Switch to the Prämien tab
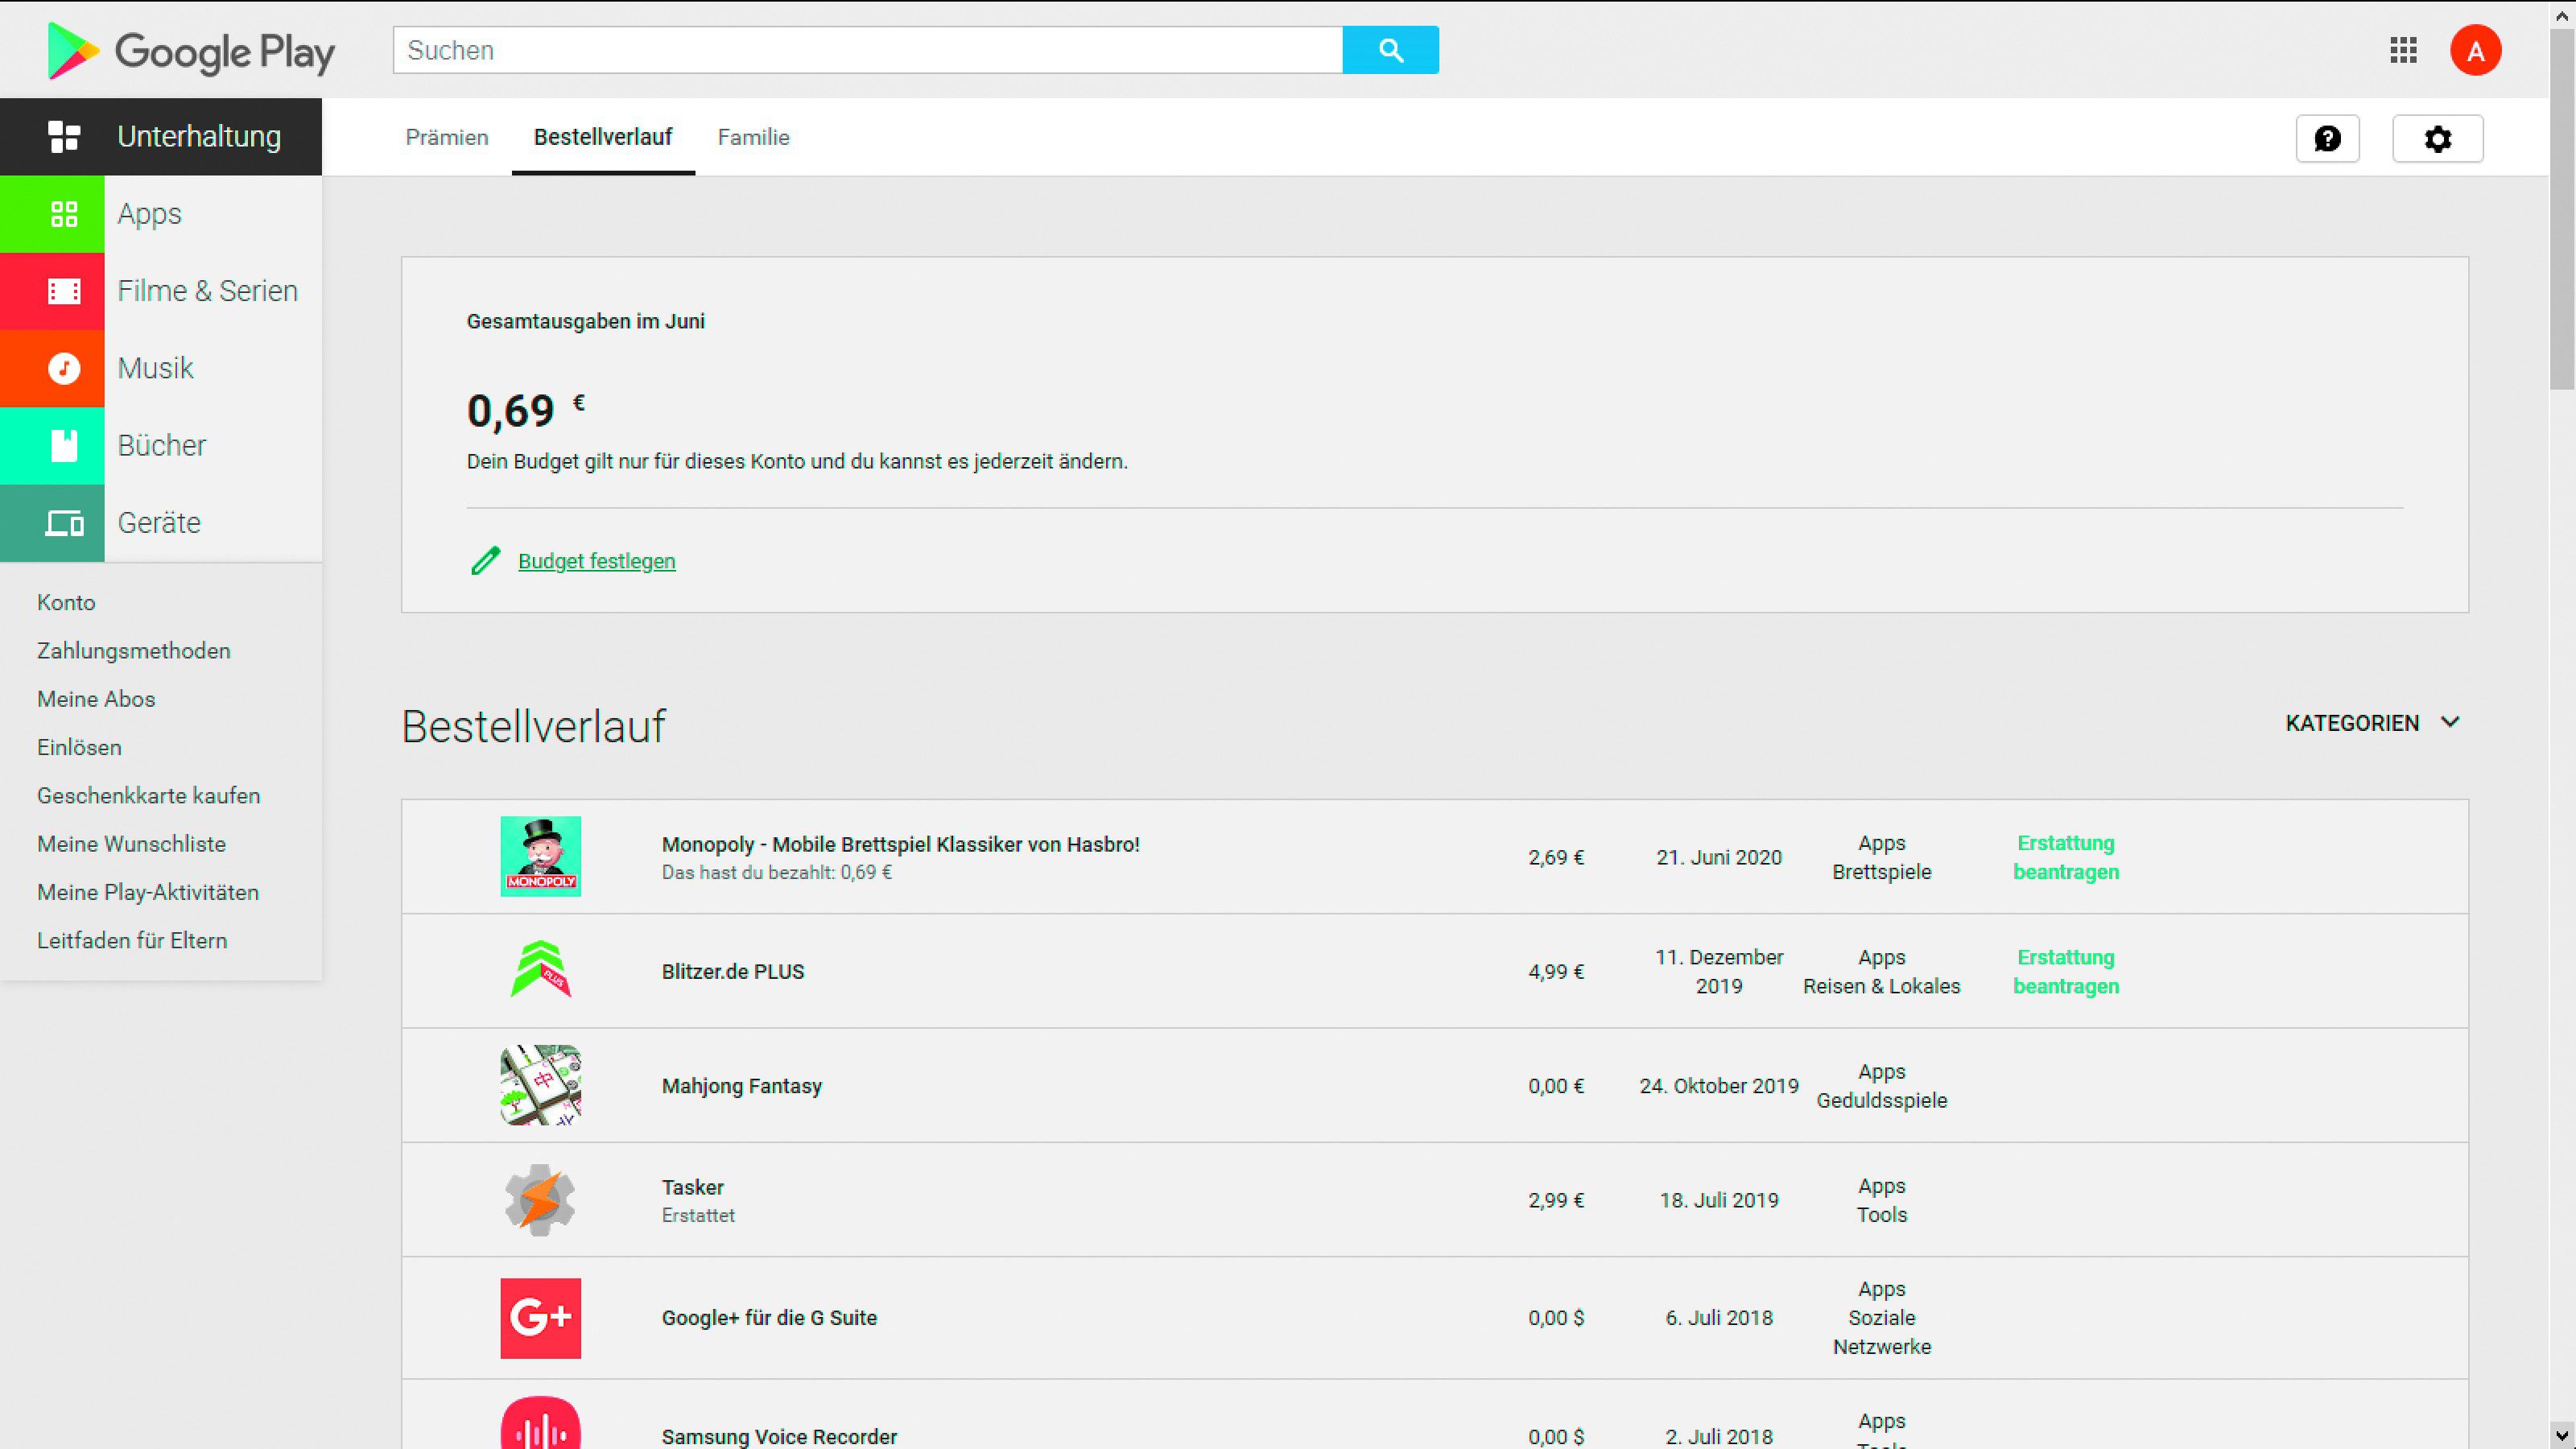Viewport: 2576px width, 1449px height. click(446, 137)
